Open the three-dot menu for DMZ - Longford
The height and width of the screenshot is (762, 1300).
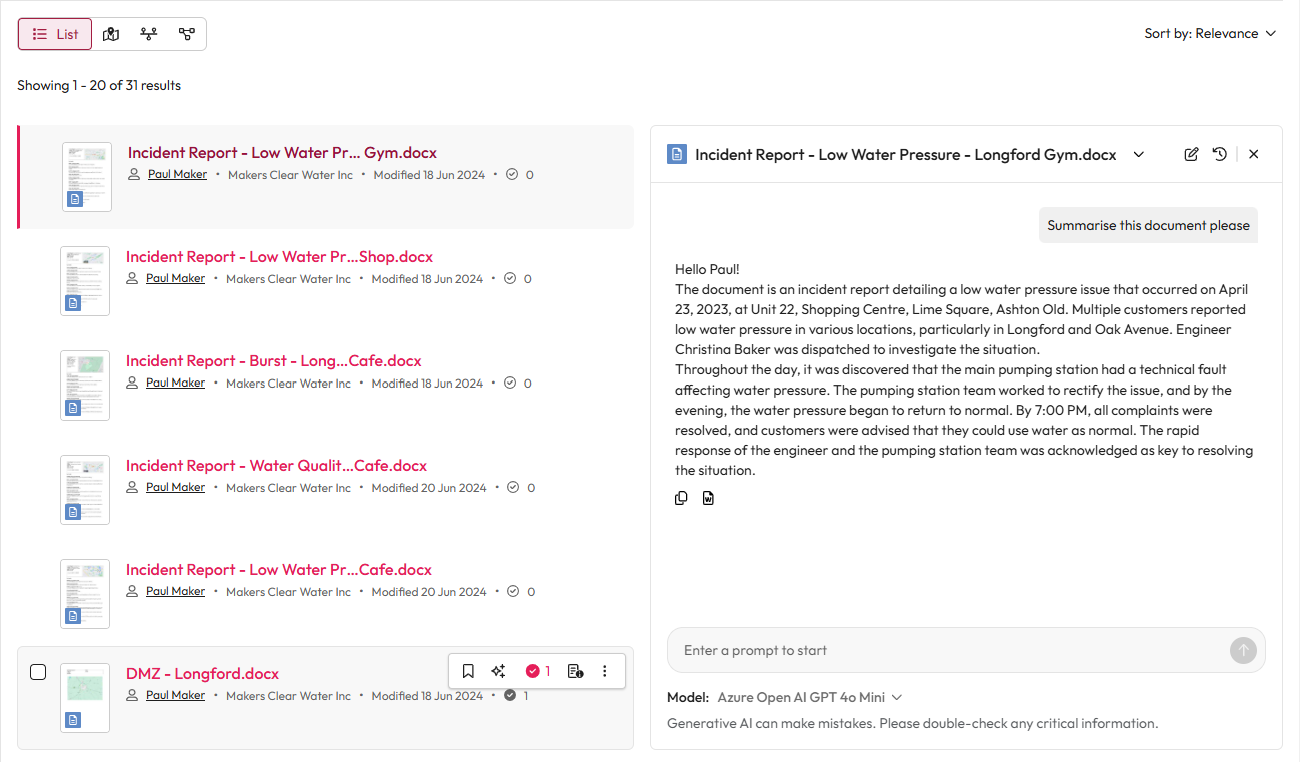click(605, 671)
